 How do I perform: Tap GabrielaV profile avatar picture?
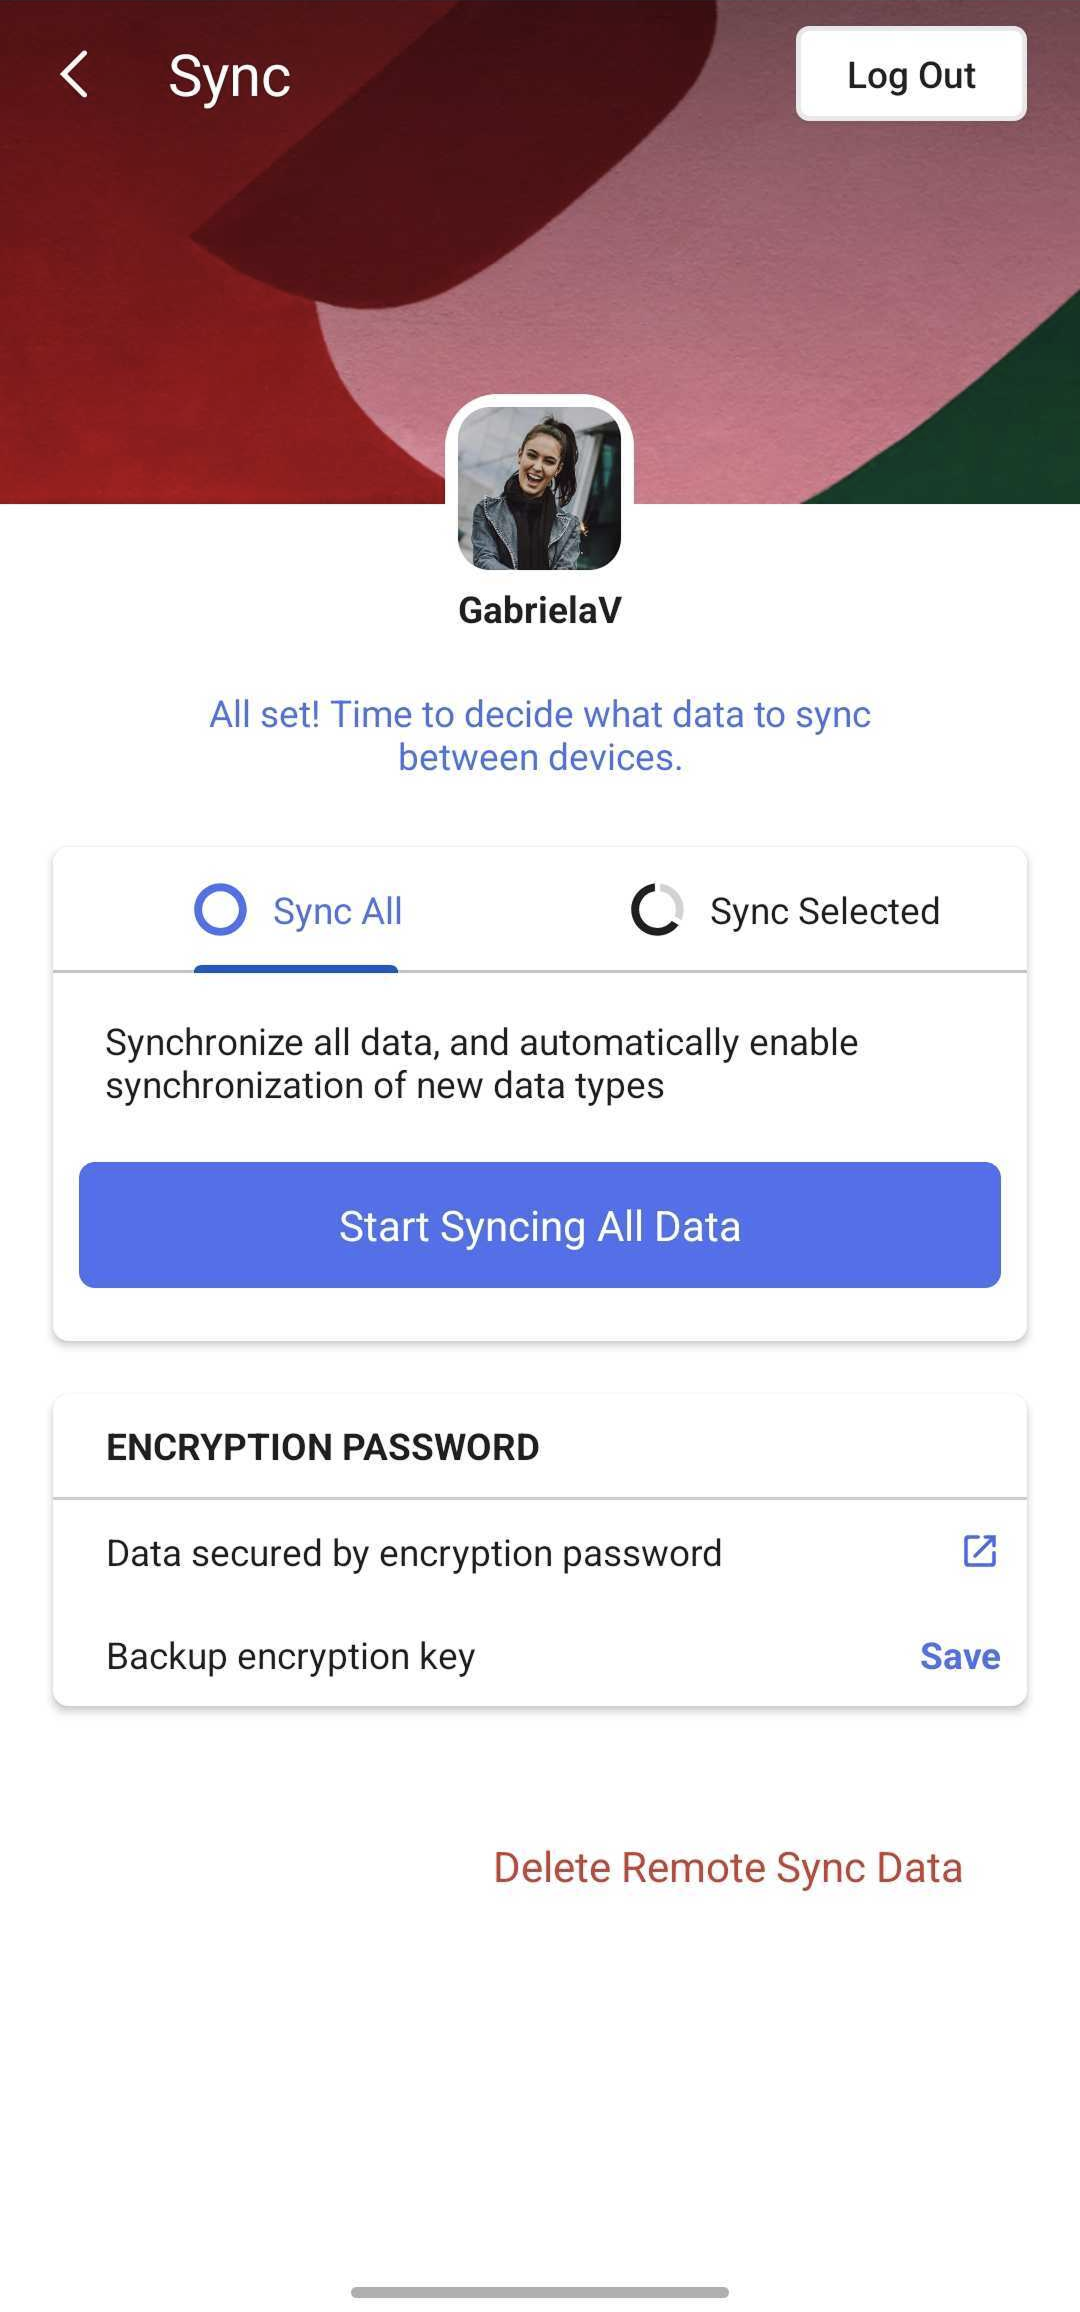pyautogui.click(x=540, y=488)
